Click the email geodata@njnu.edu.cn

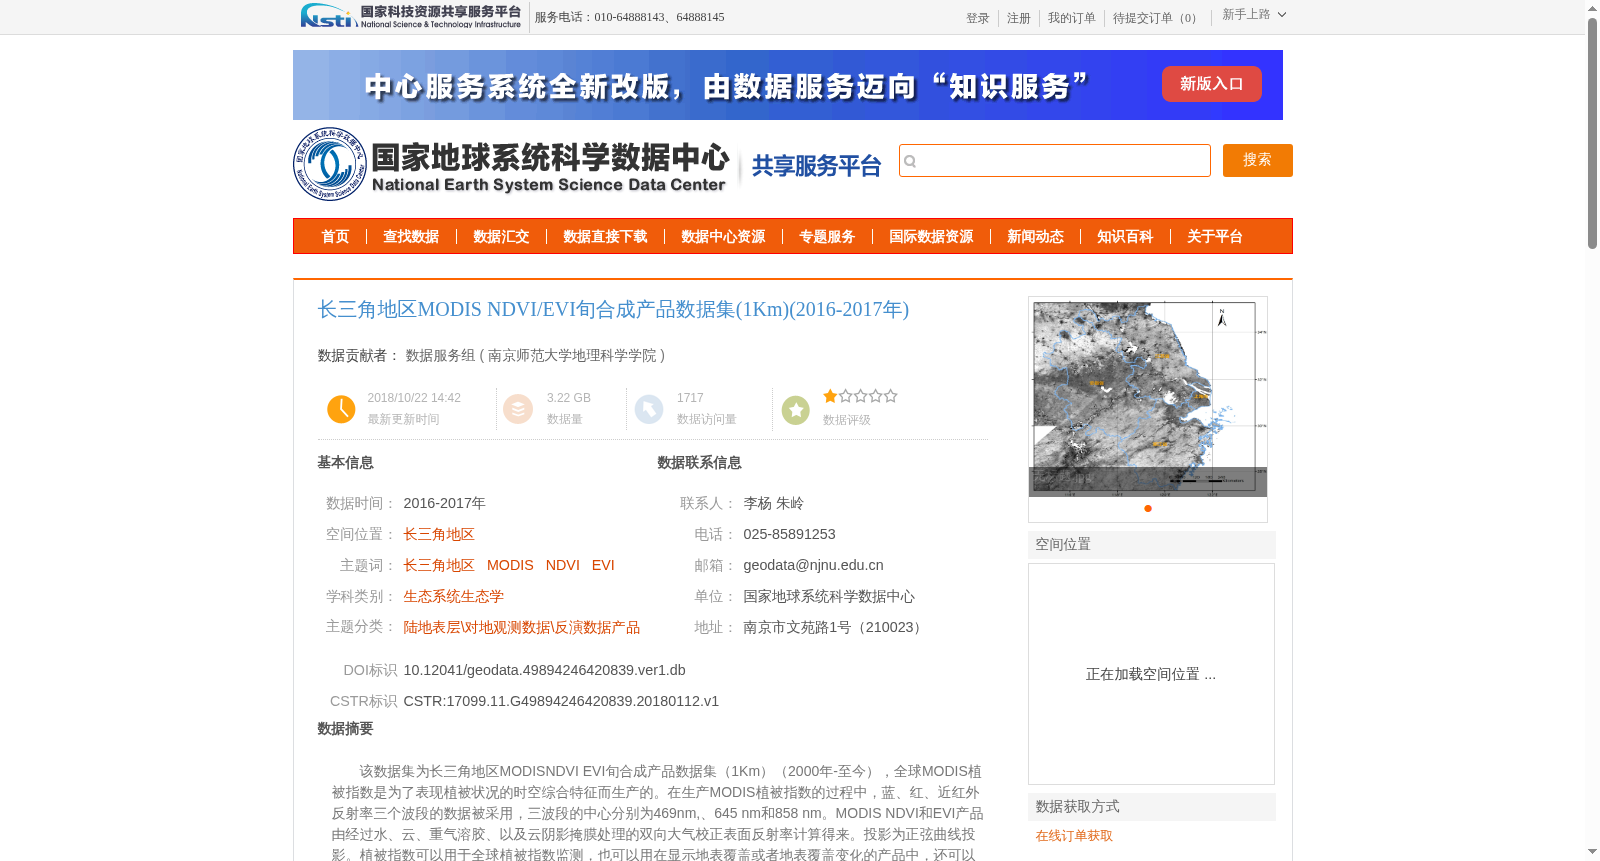tap(813, 565)
